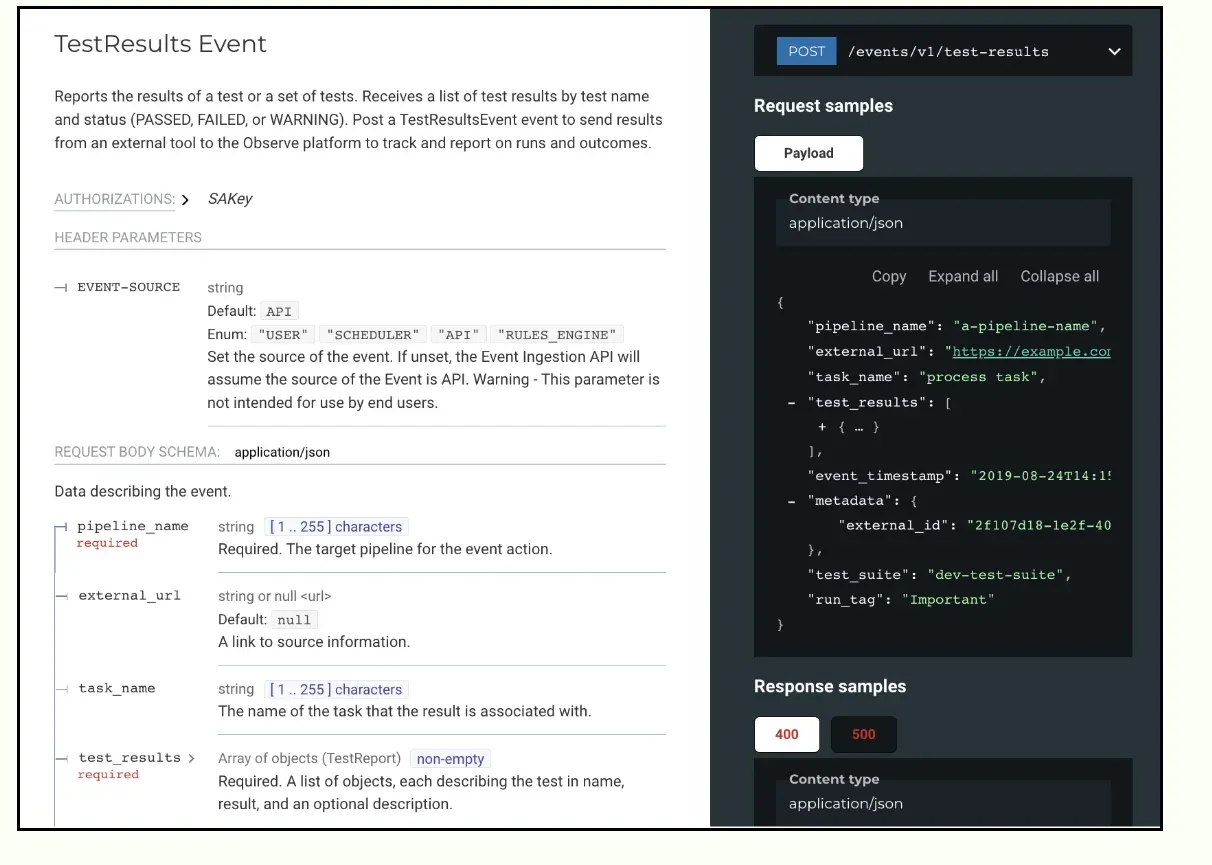
Task: Click the required label under test_results
Action: [x=108, y=774]
